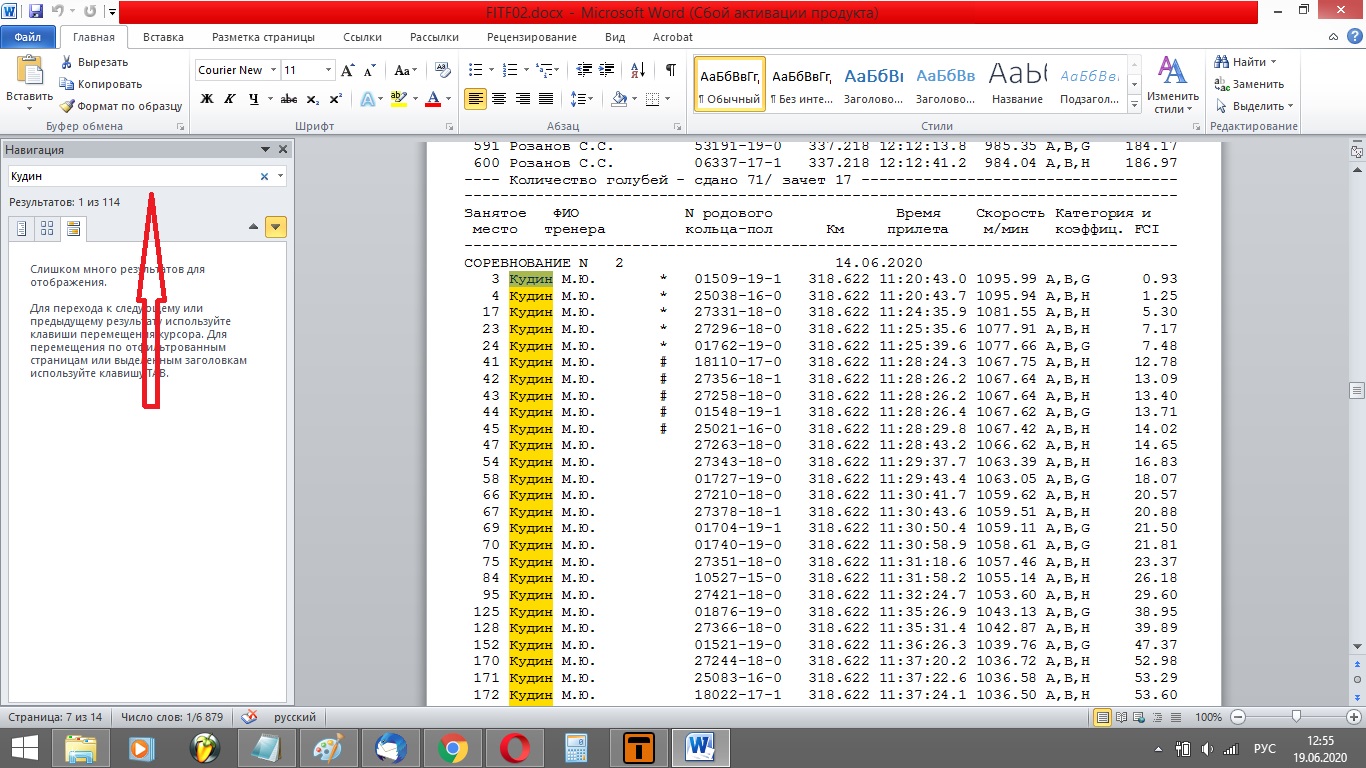The width and height of the screenshot is (1366, 768).
Task: Click the Paste clipboard icon
Action: [x=30, y=70]
